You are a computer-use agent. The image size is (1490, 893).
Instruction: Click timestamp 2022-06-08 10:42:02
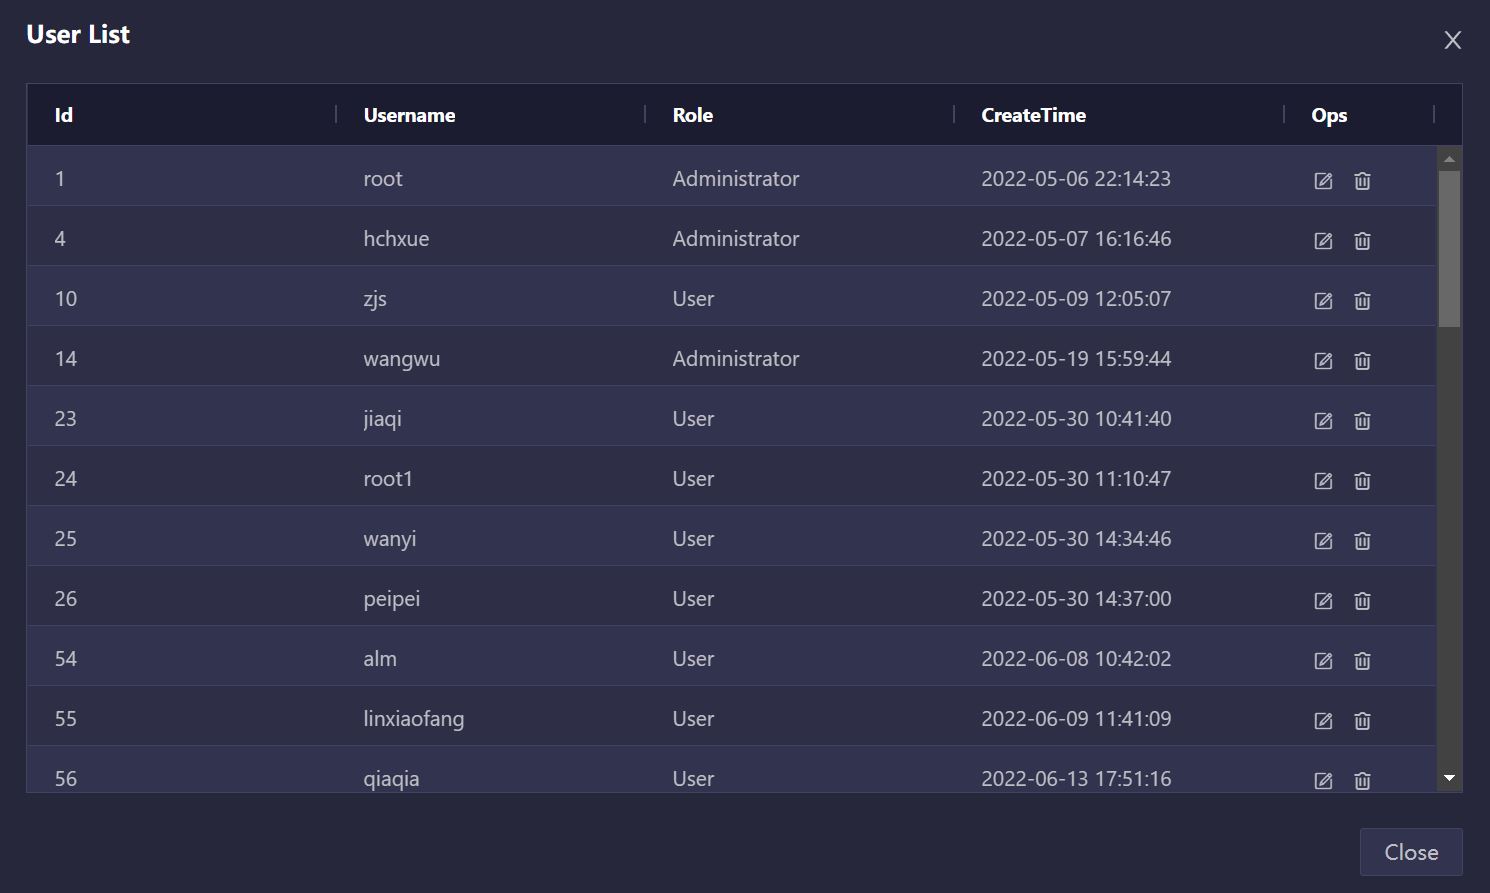click(1076, 659)
